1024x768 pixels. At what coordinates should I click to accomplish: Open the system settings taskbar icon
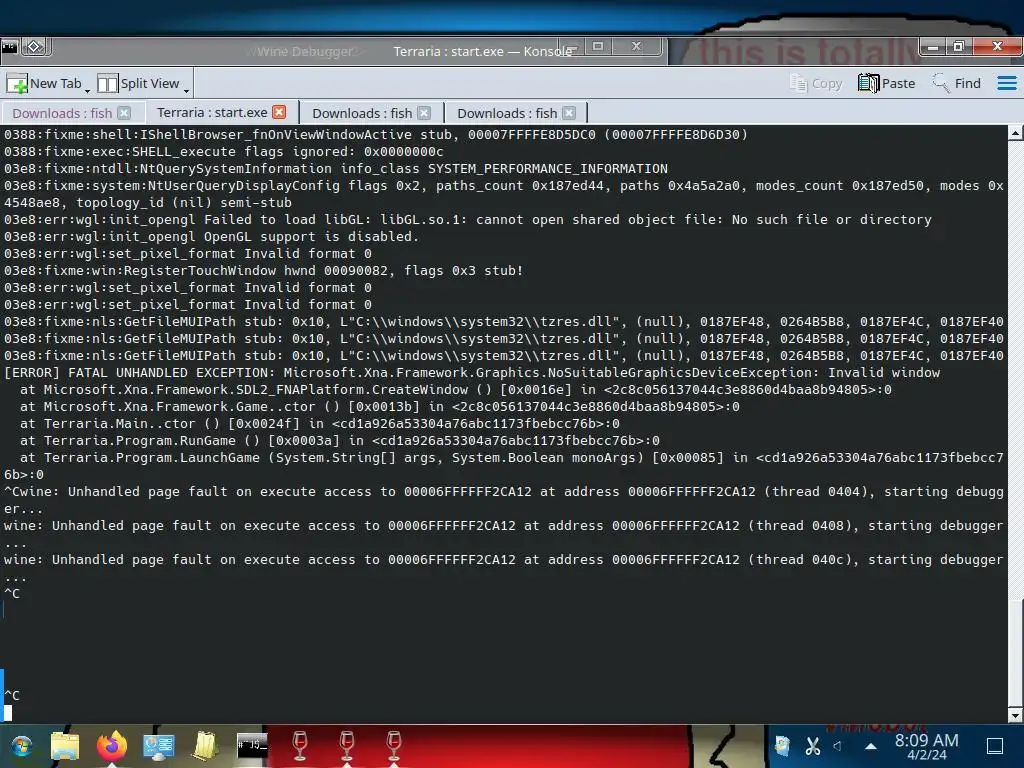(x=159, y=746)
